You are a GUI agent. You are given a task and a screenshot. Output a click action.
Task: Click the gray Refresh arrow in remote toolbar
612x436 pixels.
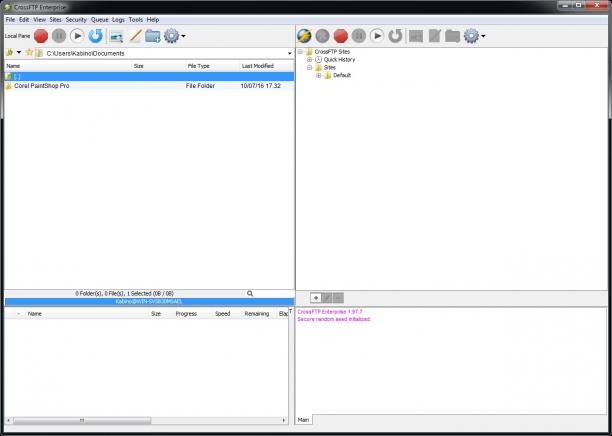pyautogui.click(x=395, y=36)
